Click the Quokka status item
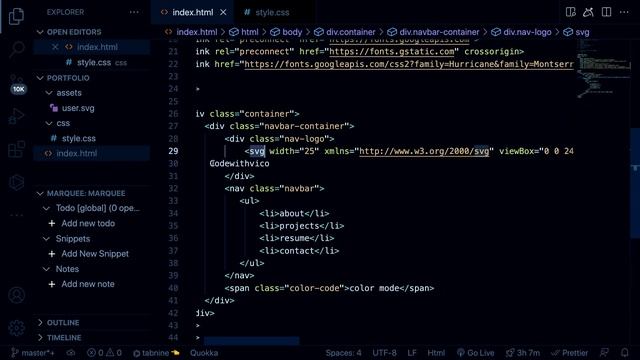The width and height of the screenshot is (640, 360). (x=204, y=353)
